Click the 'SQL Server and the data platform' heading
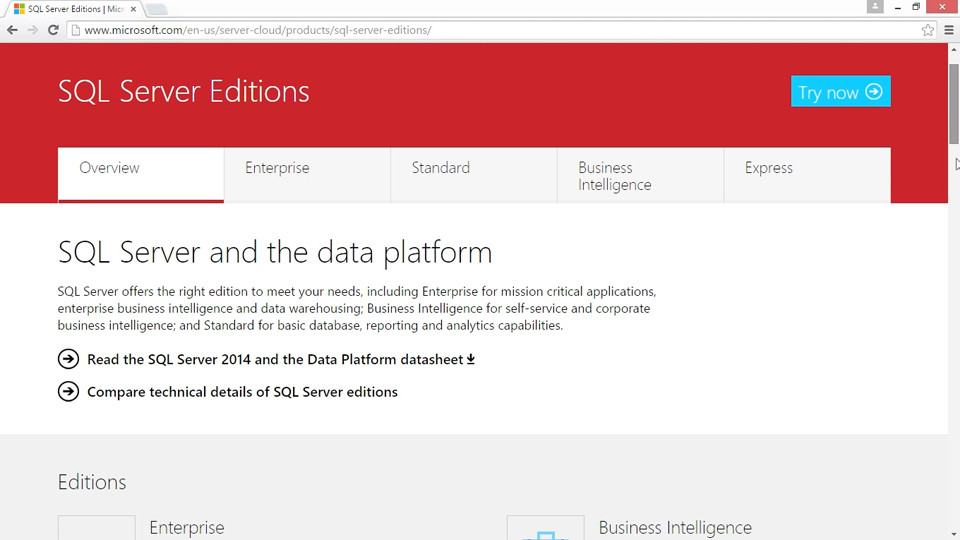Image resolution: width=960 pixels, height=540 pixels. pos(275,252)
